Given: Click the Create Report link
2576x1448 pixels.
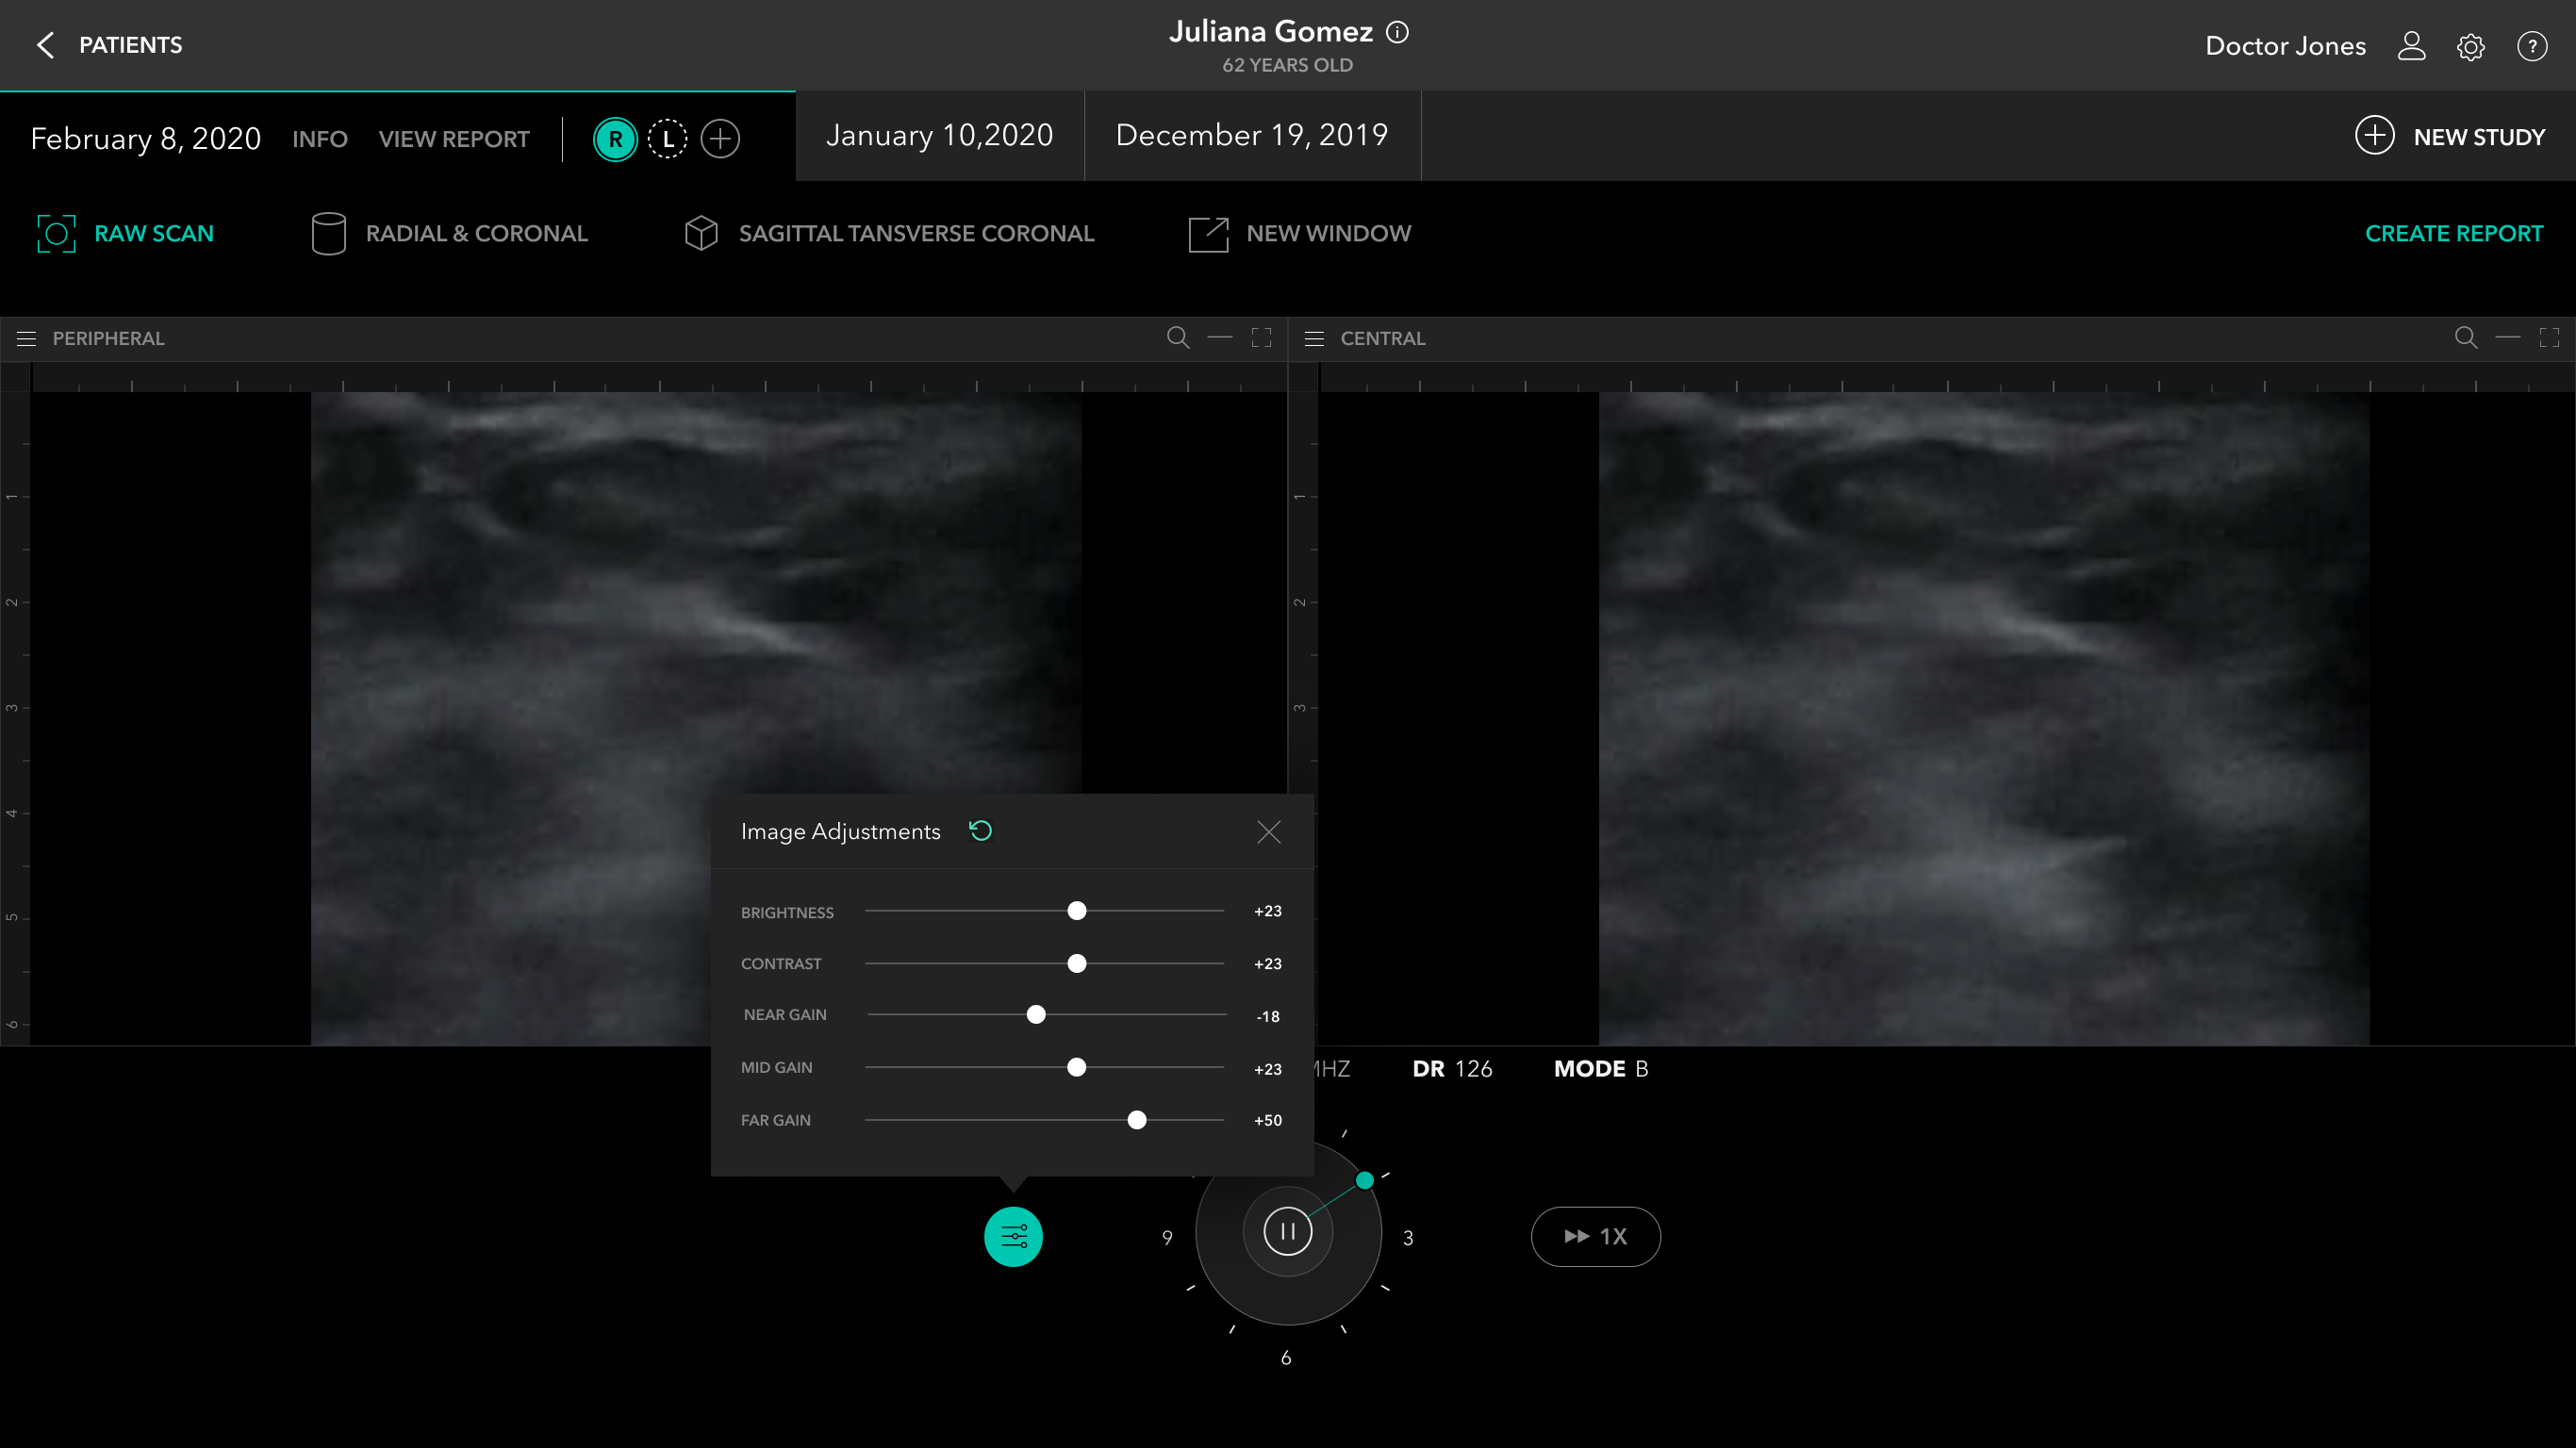Looking at the screenshot, I should click(2453, 234).
